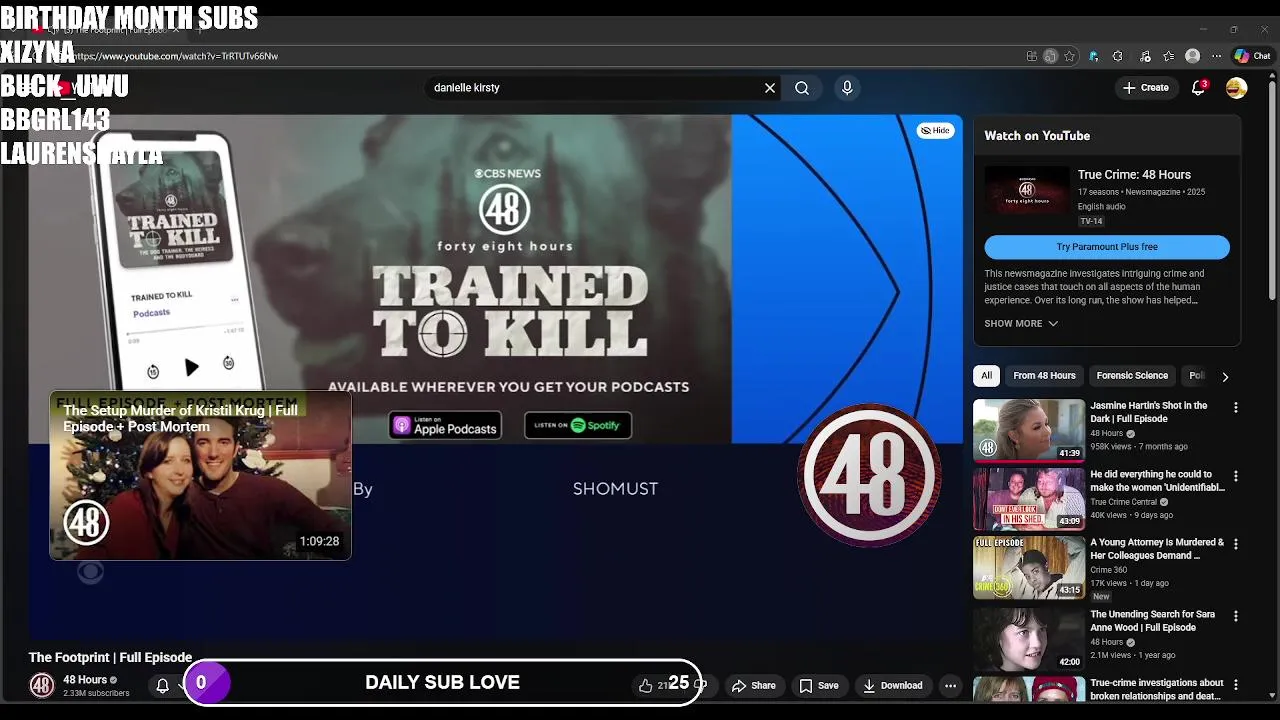Click Try Paramount Plus free button

(x=1107, y=247)
